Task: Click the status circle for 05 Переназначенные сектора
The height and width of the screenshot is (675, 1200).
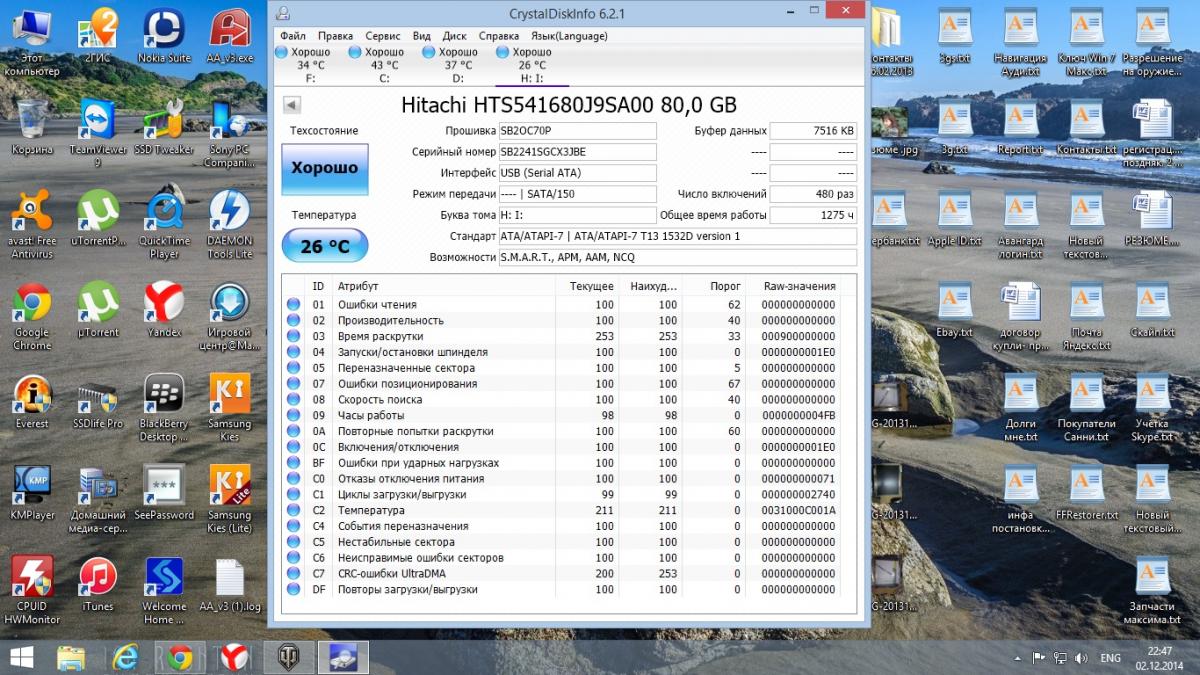Action: click(293, 368)
